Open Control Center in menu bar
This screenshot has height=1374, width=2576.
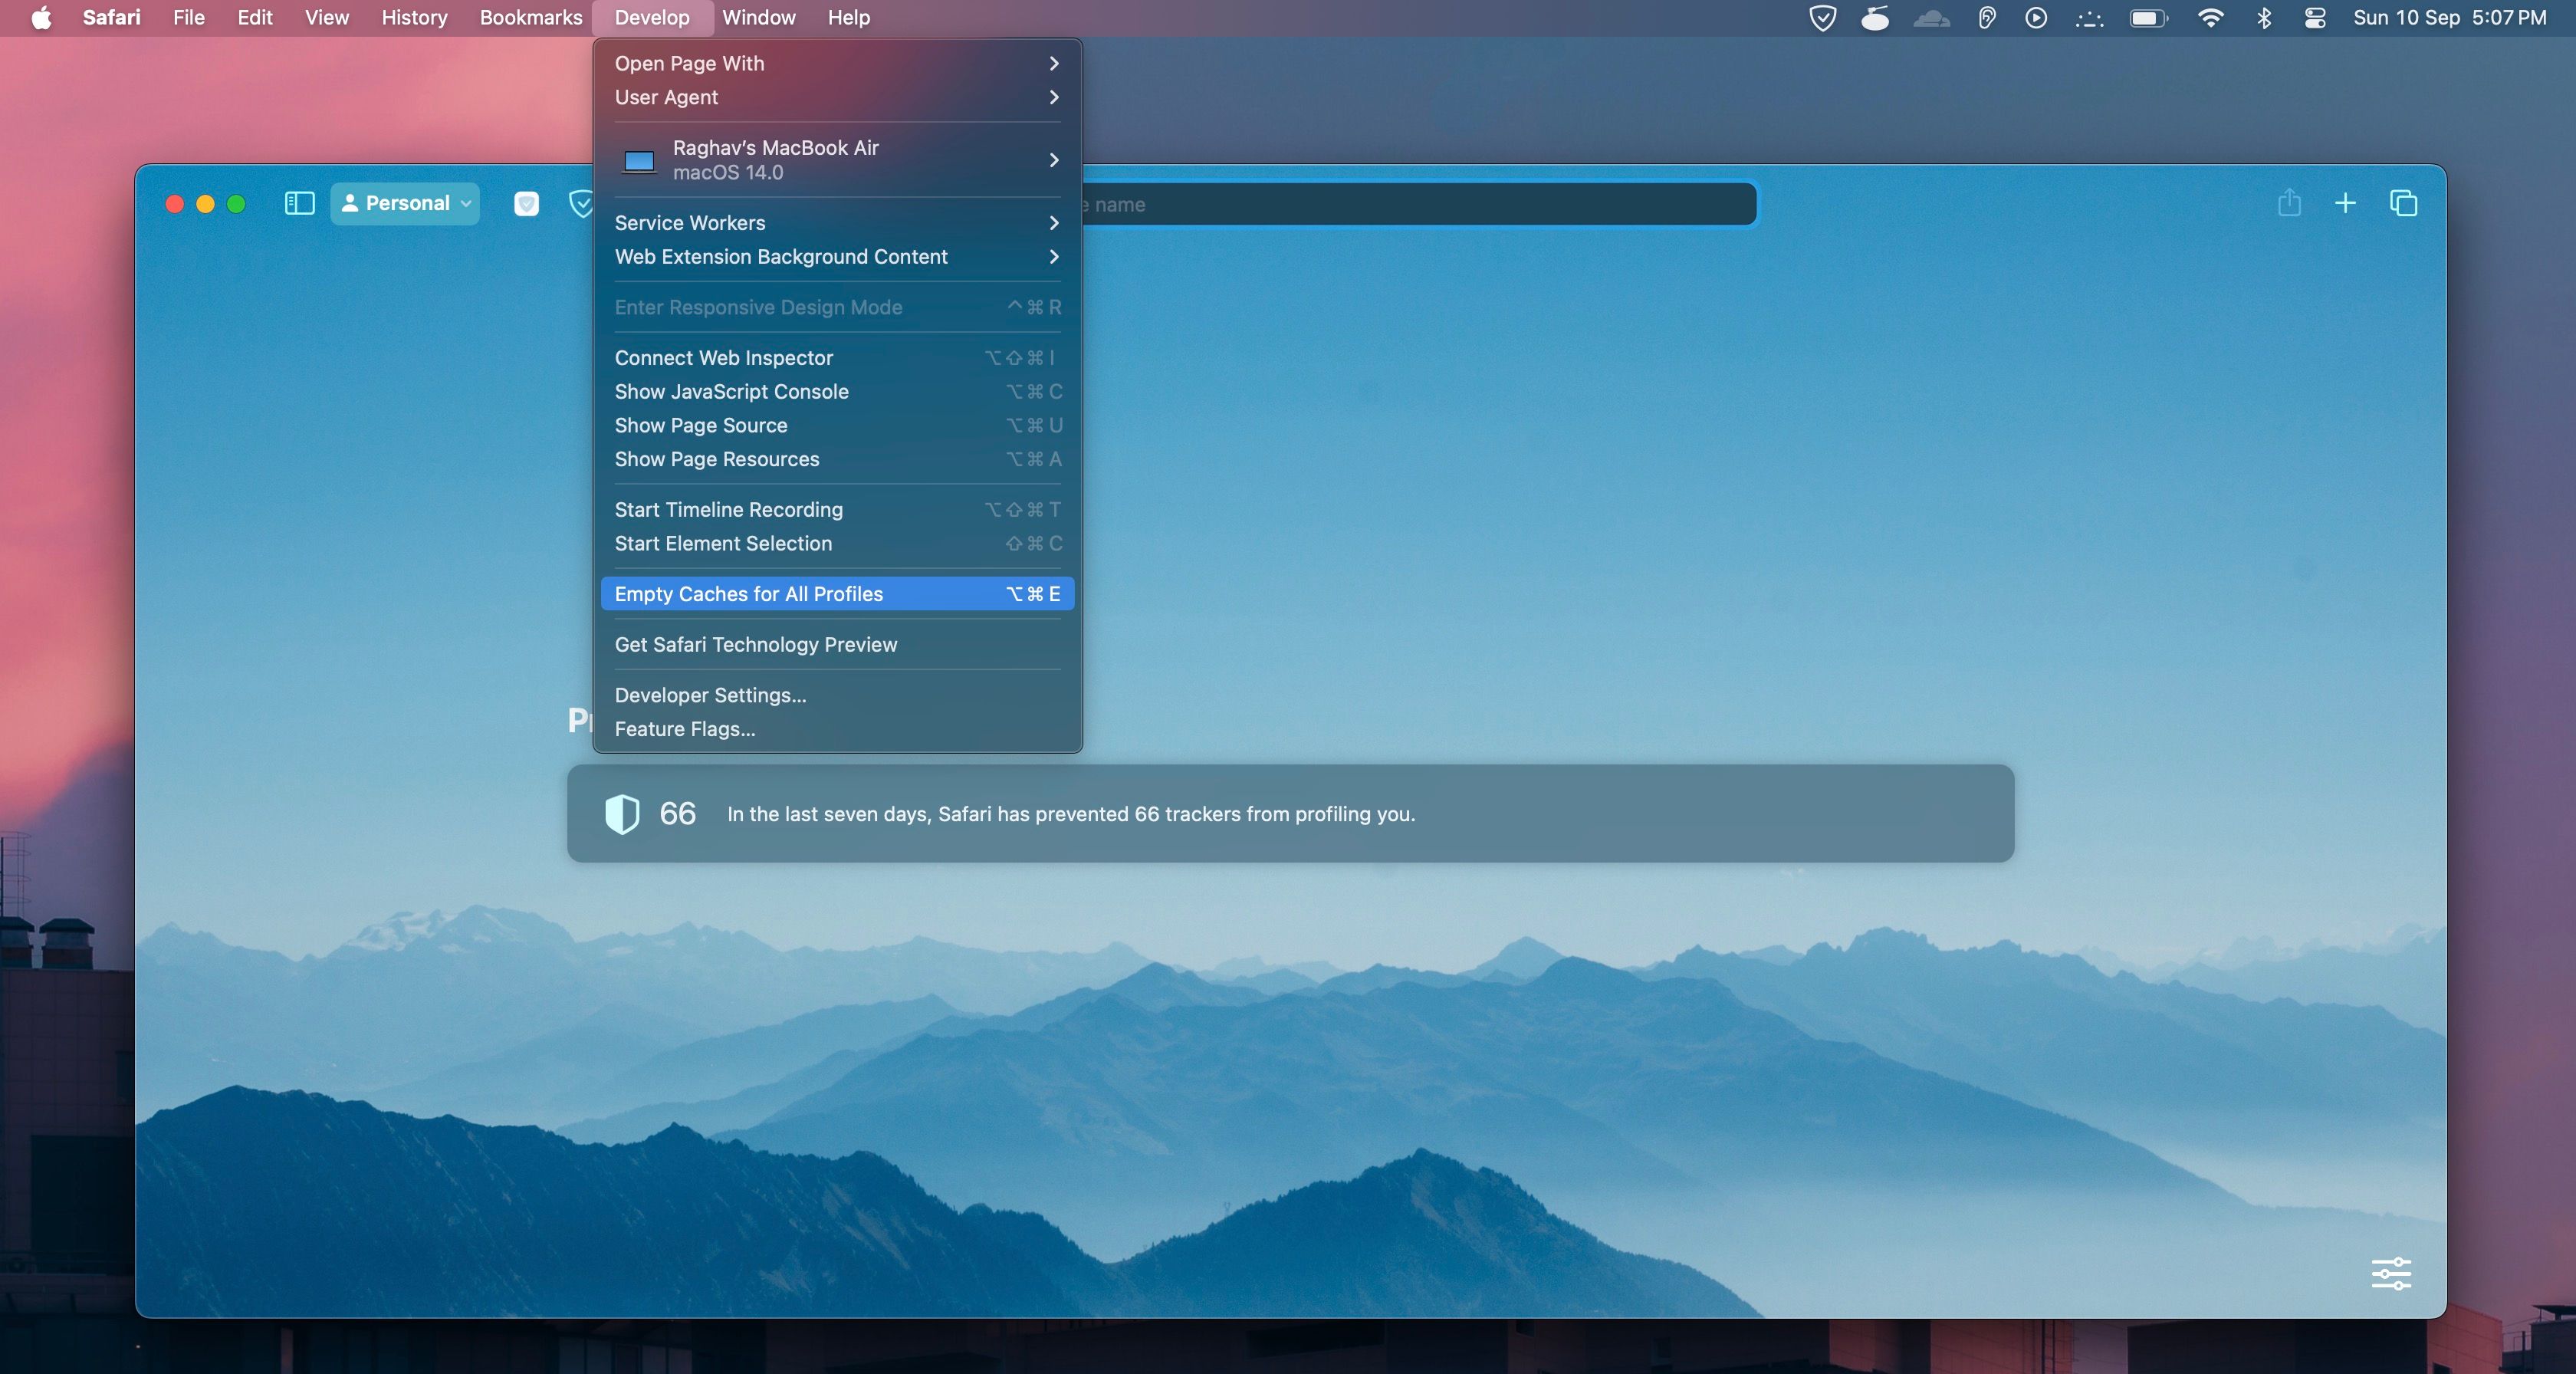(x=2315, y=18)
